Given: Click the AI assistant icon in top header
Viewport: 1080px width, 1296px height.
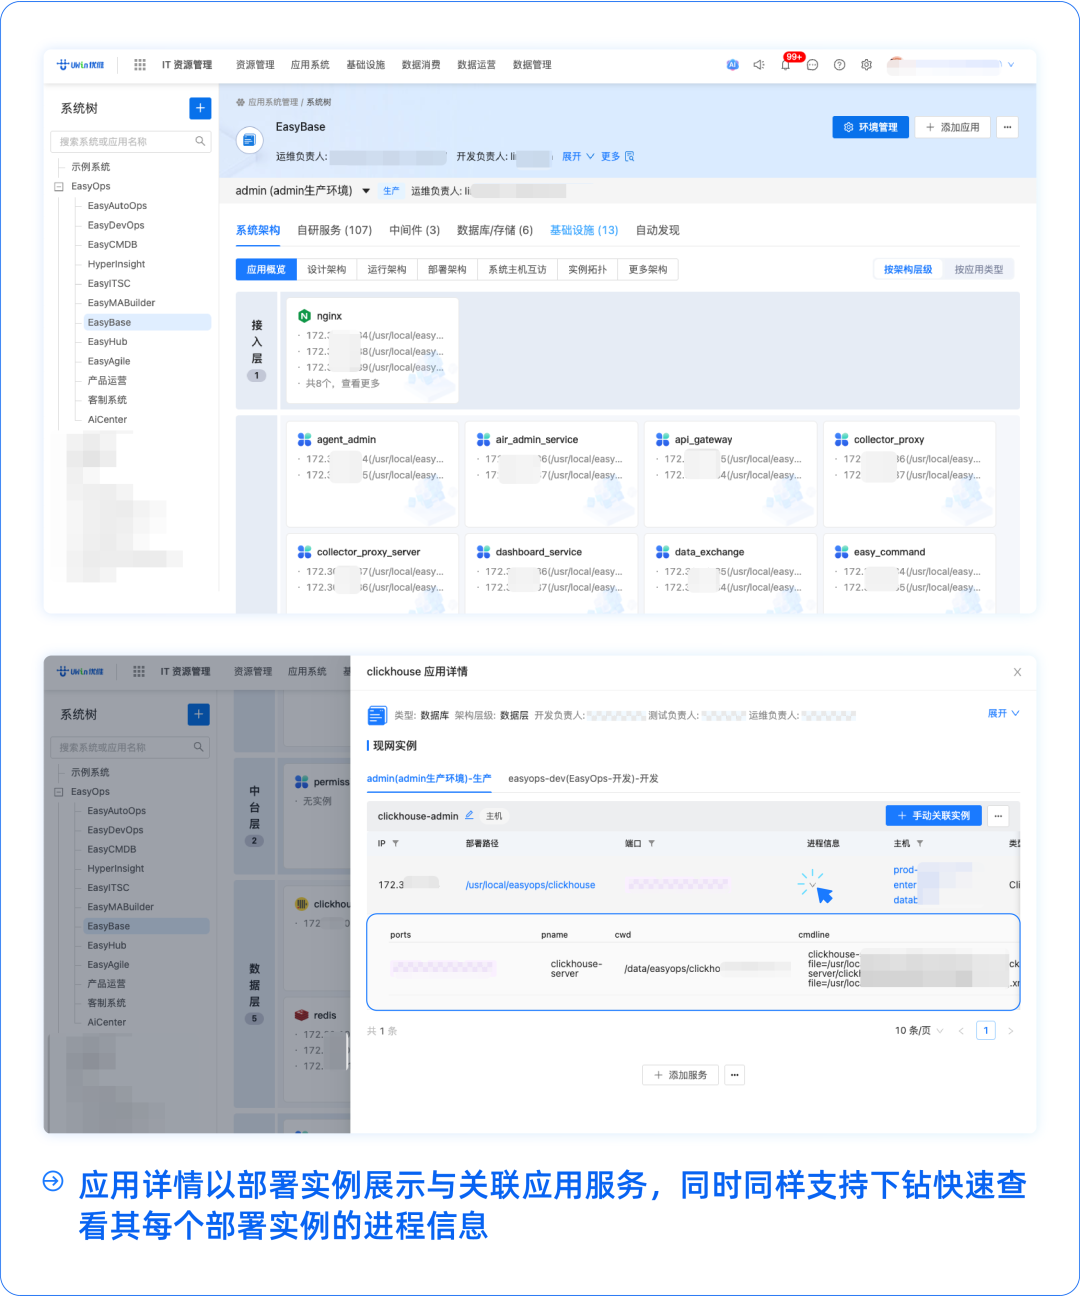Looking at the screenshot, I should point(732,65).
